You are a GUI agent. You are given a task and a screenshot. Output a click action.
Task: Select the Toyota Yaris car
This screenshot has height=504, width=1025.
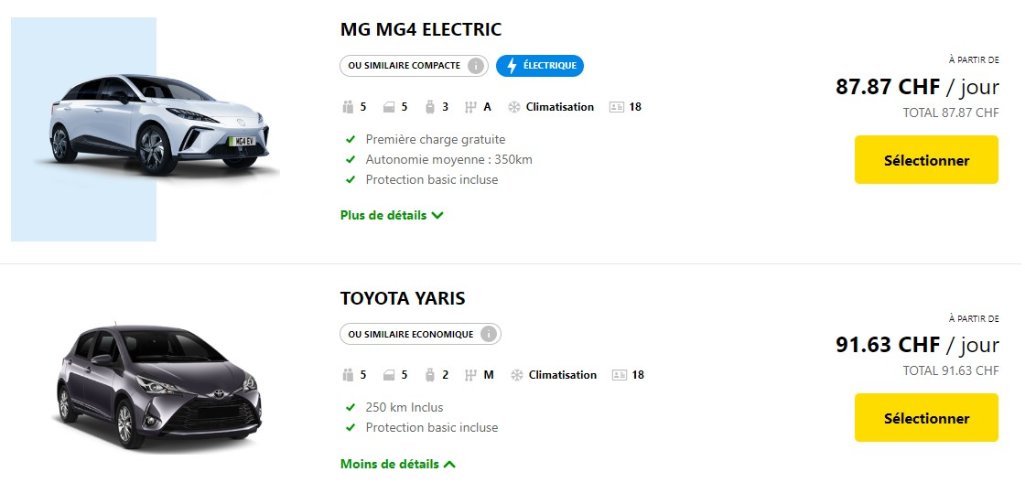click(926, 418)
